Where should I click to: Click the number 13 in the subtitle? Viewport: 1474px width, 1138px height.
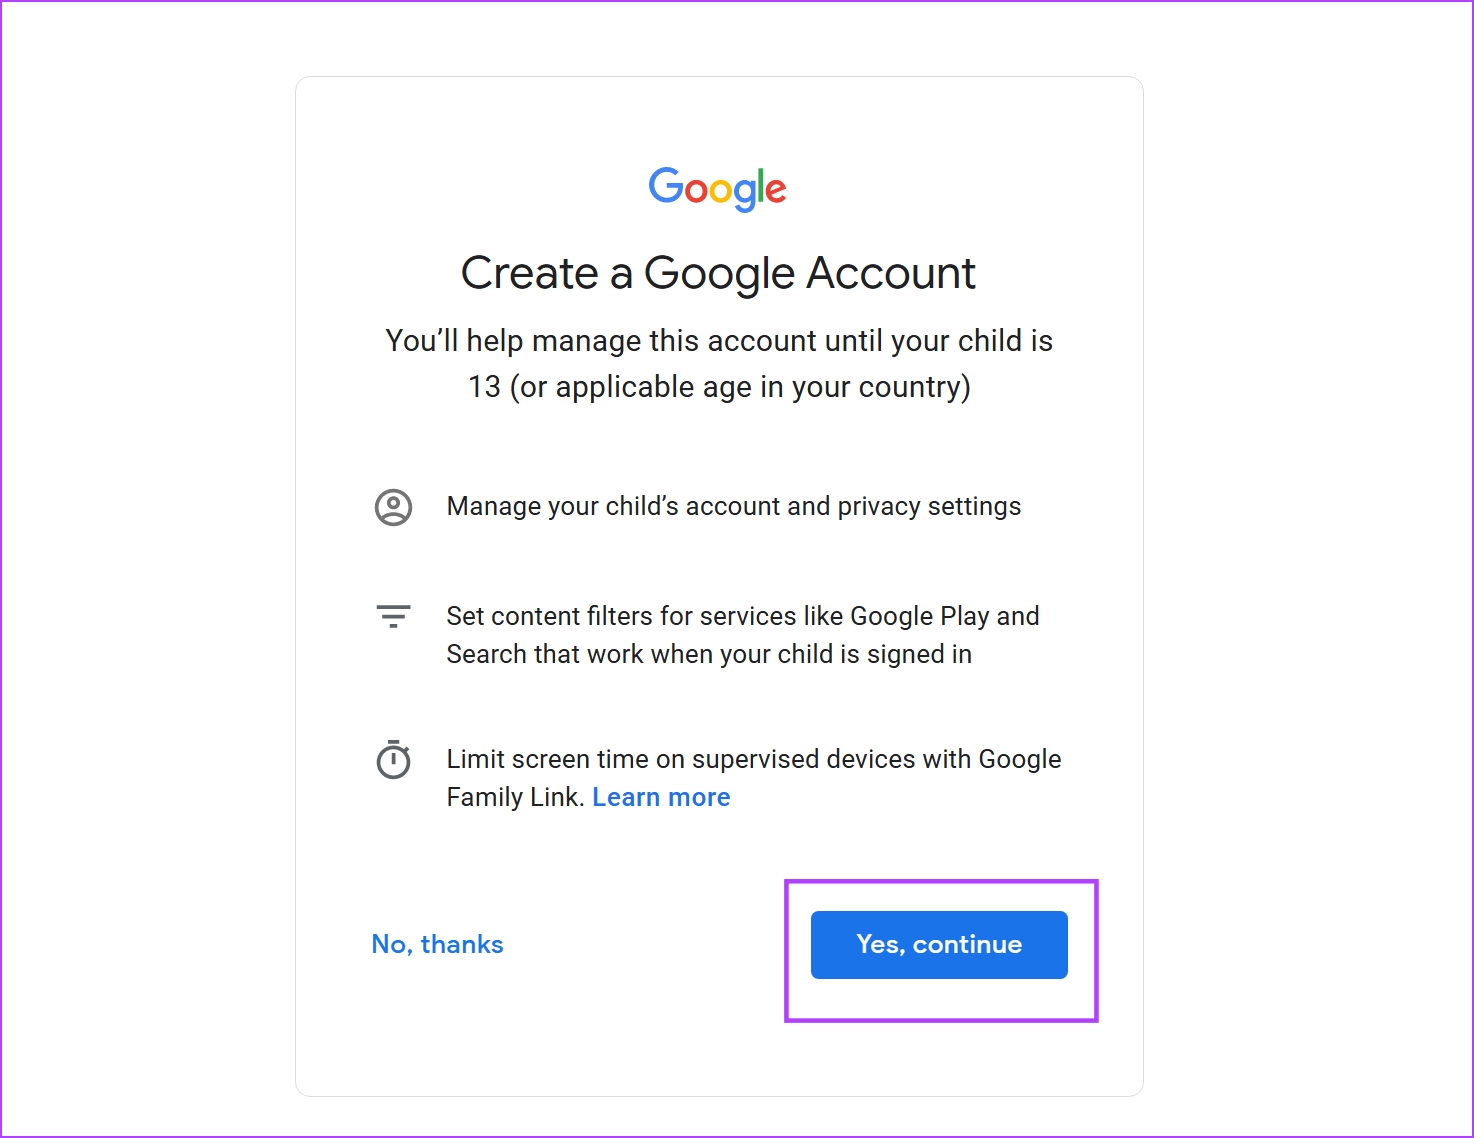(484, 387)
